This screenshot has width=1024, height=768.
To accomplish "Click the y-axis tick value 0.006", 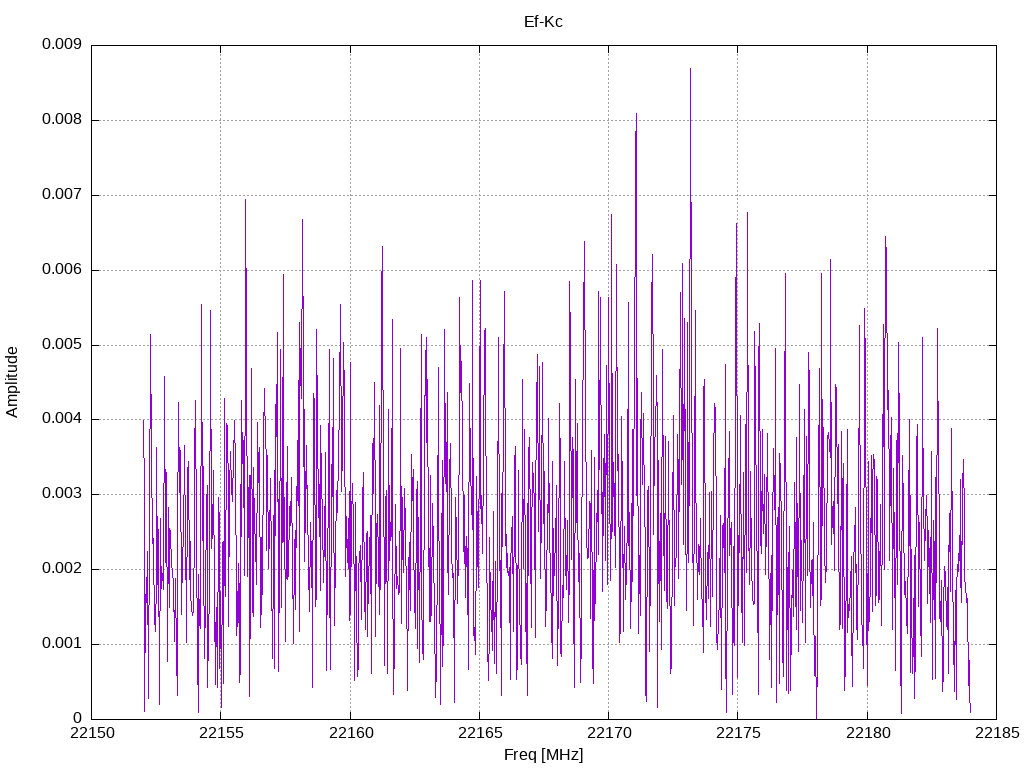I will tap(62, 270).
